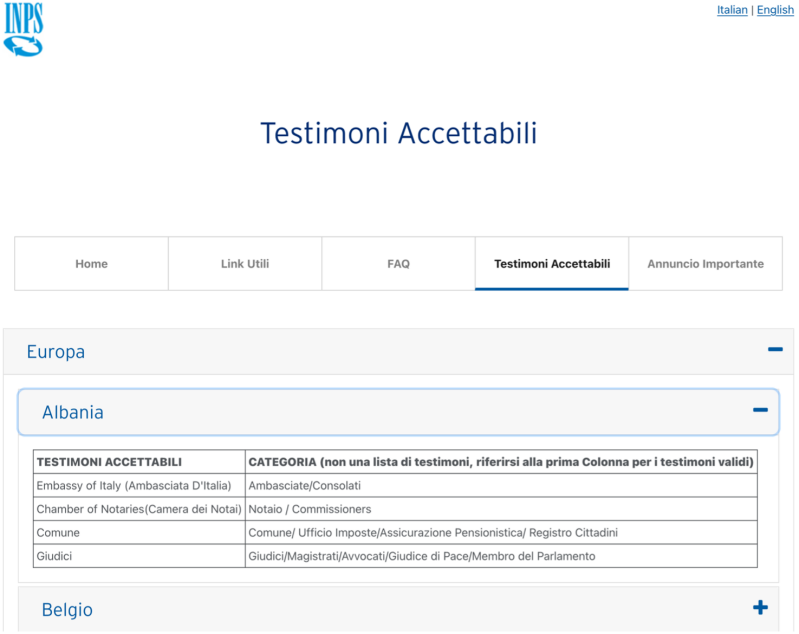The image size is (799, 634).
Task: Switch language to Italian
Action: [x=732, y=10]
